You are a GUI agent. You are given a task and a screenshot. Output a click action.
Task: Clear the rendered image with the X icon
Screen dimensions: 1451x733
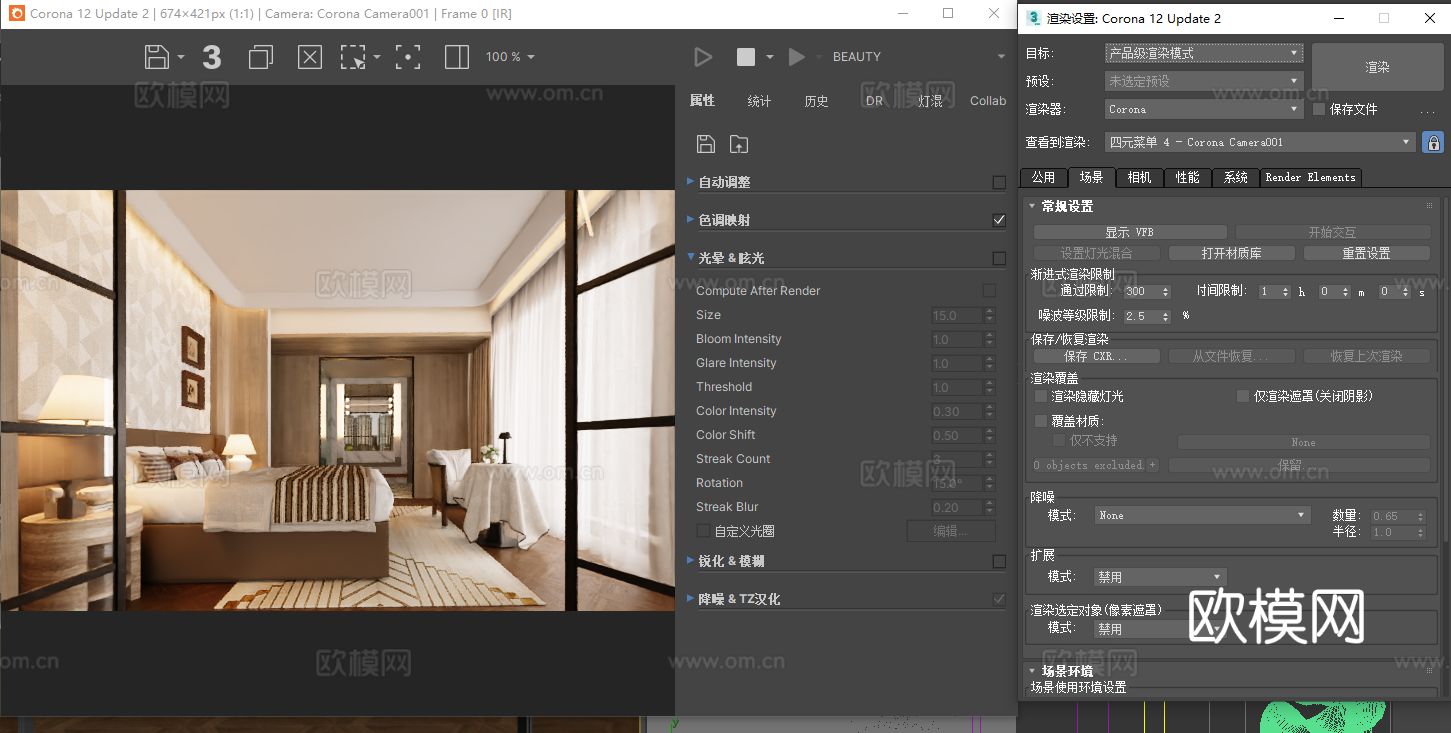(x=309, y=57)
